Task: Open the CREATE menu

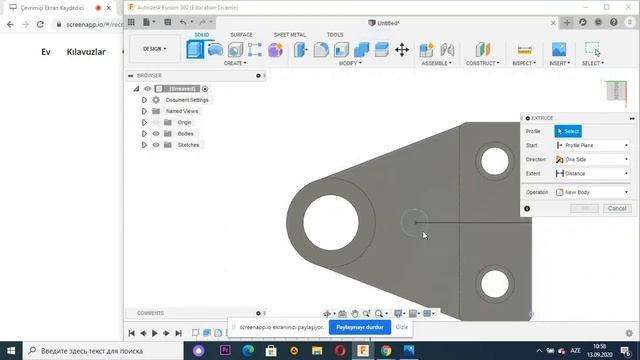Action: point(235,63)
